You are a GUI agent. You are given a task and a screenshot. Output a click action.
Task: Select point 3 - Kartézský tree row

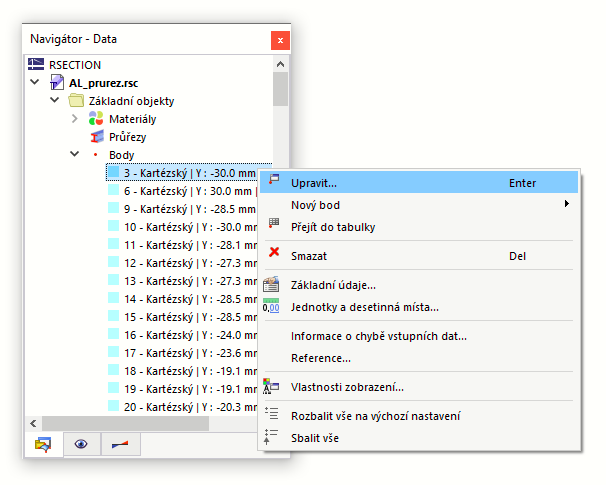coord(182,172)
